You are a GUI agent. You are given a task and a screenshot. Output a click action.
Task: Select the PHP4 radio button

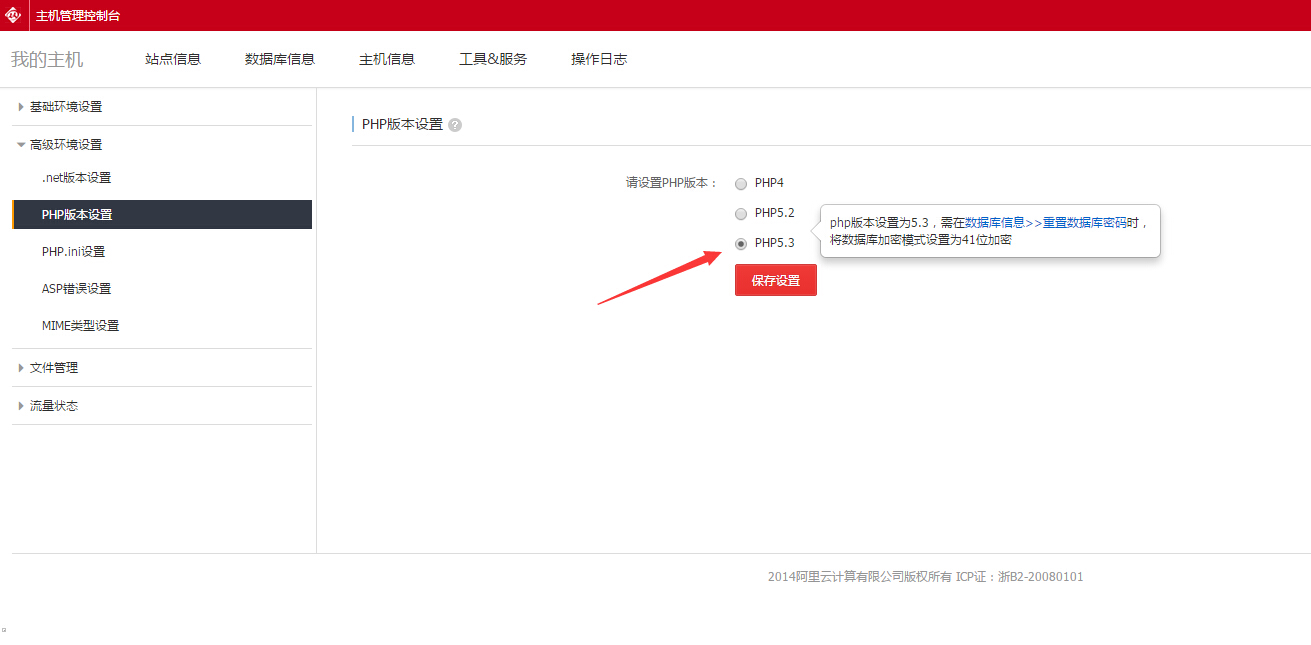(741, 184)
